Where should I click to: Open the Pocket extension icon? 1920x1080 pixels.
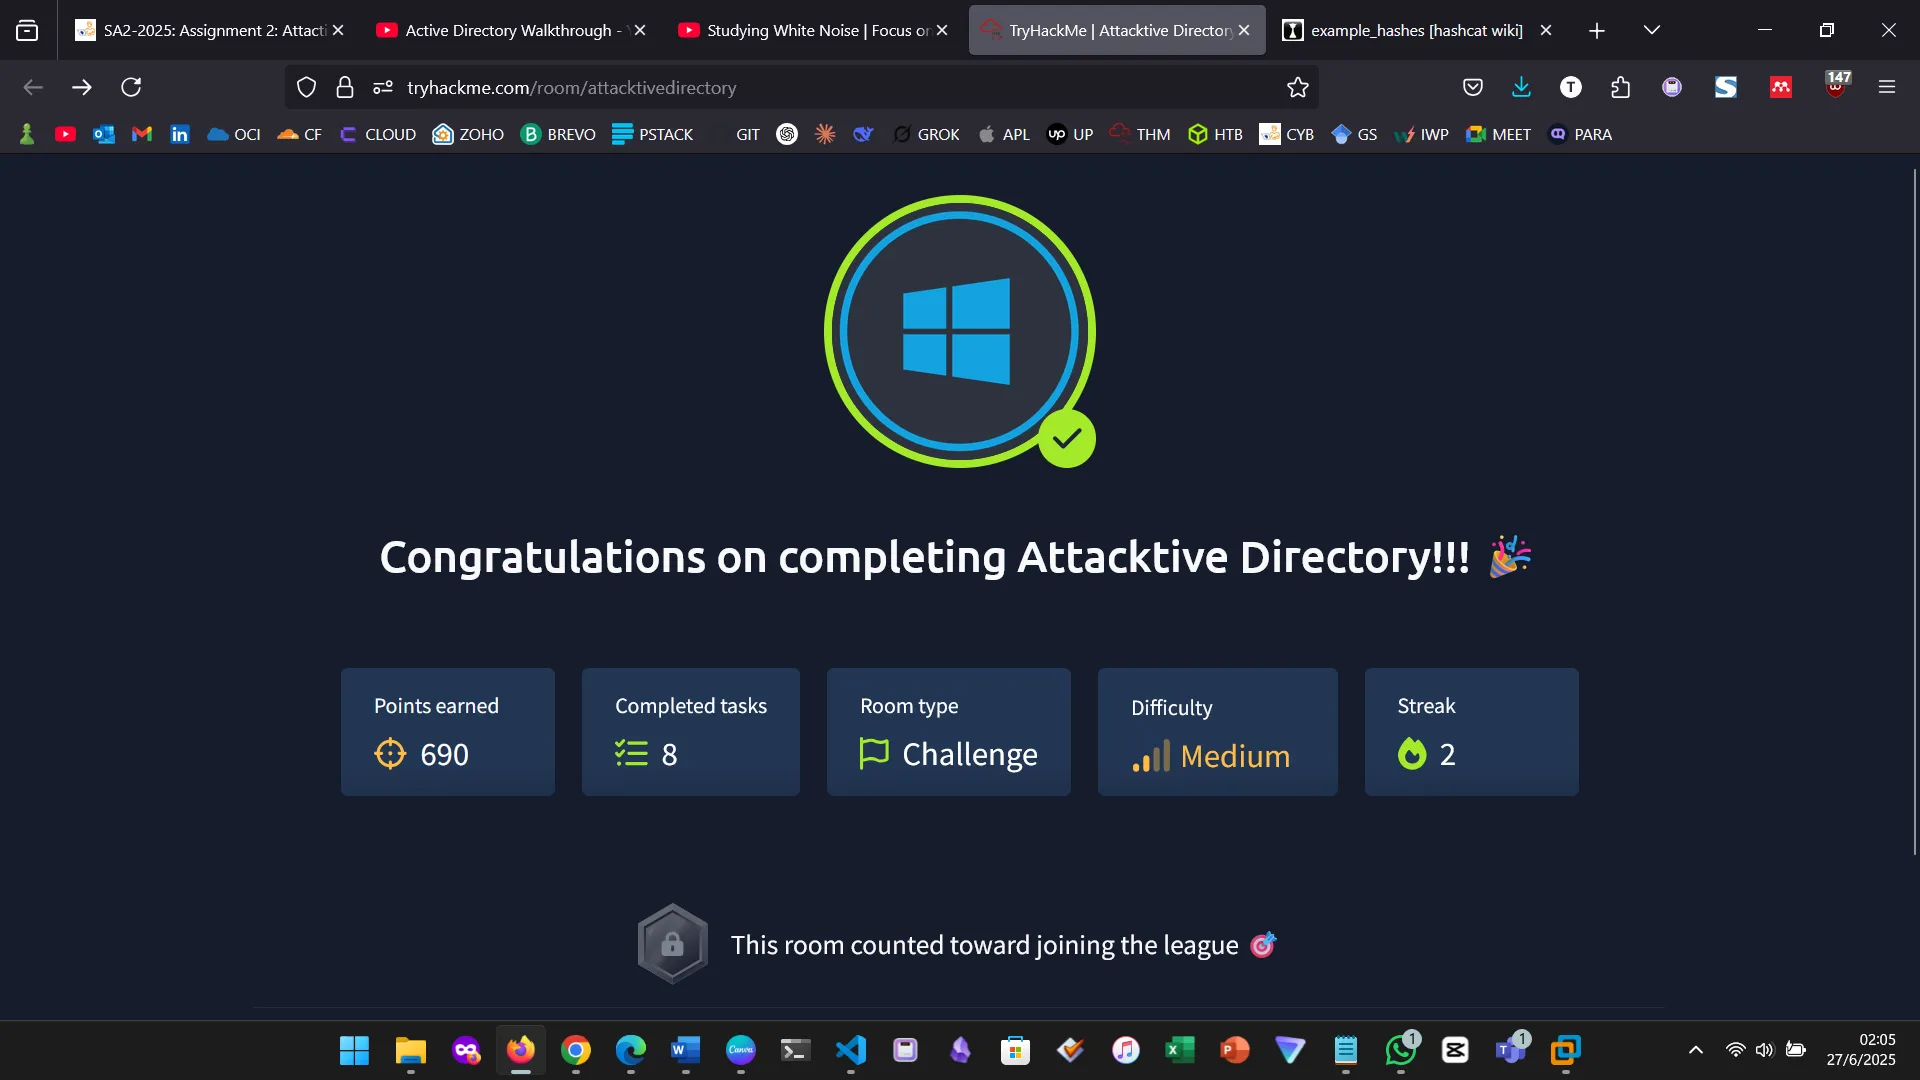click(x=1472, y=87)
